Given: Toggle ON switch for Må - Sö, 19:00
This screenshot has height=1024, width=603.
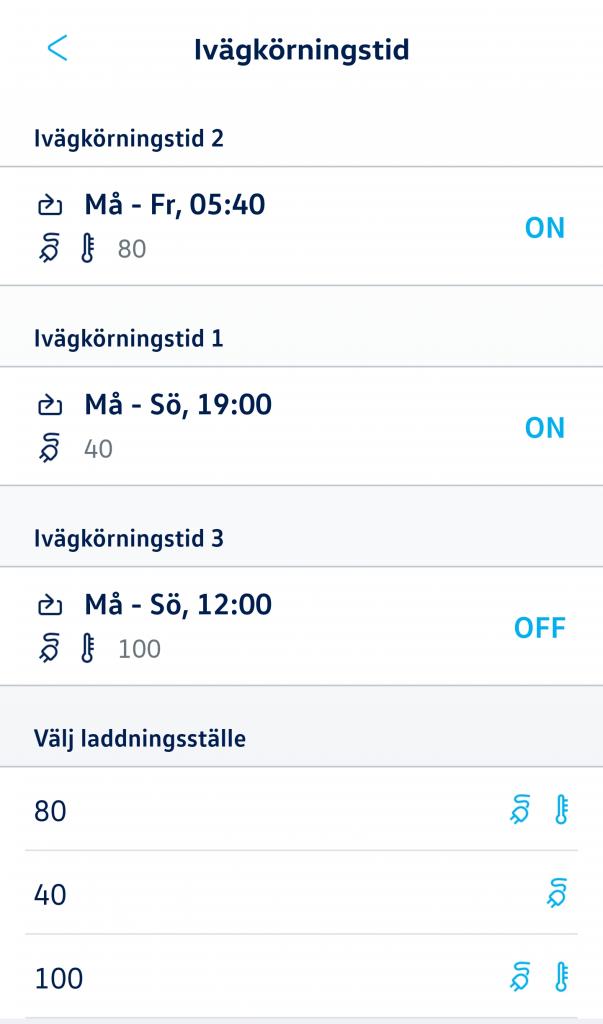Looking at the screenshot, I should (545, 428).
